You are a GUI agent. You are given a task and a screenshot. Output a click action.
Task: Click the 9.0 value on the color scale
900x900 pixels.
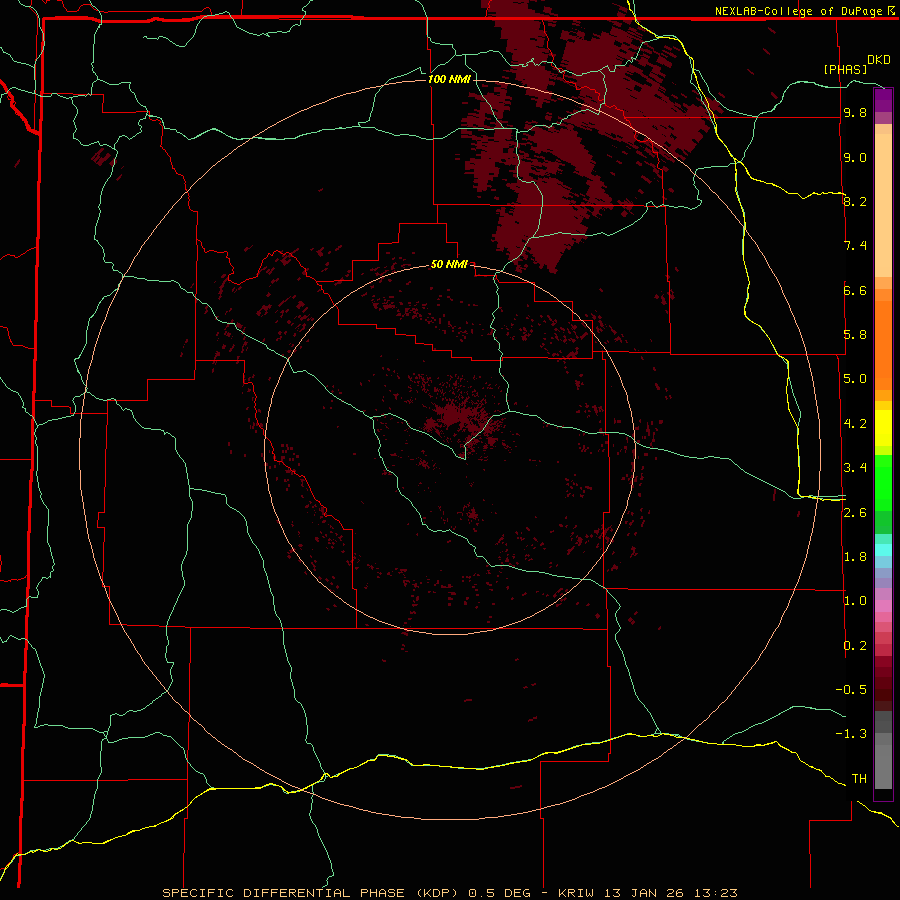(x=855, y=157)
